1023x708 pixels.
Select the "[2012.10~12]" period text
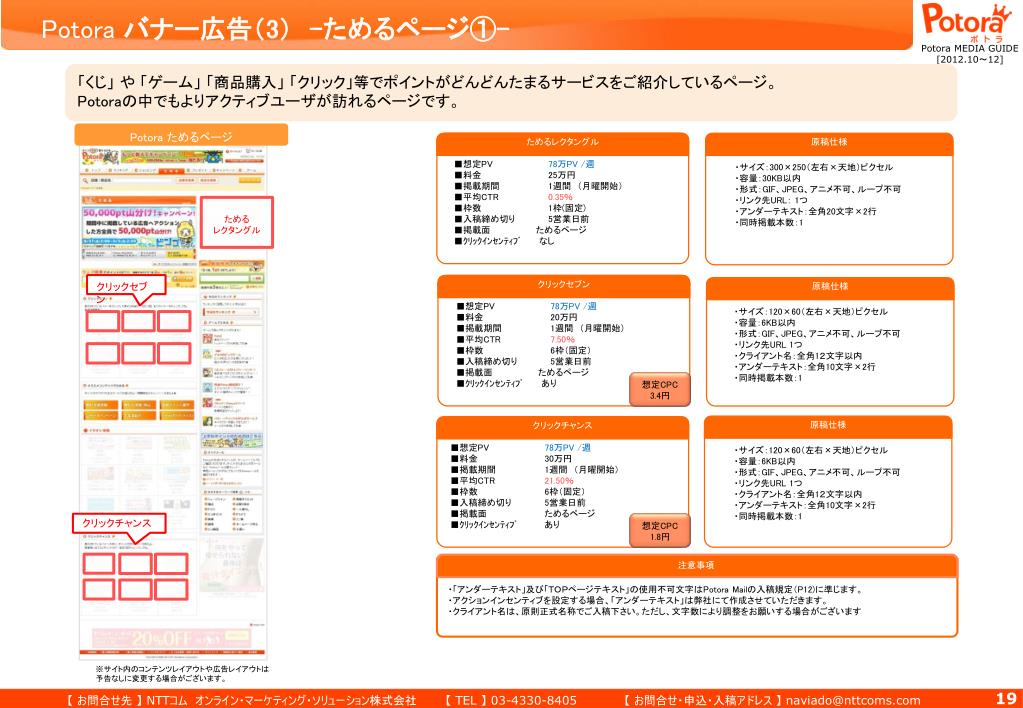pyautogui.click(x=970, y=59)
